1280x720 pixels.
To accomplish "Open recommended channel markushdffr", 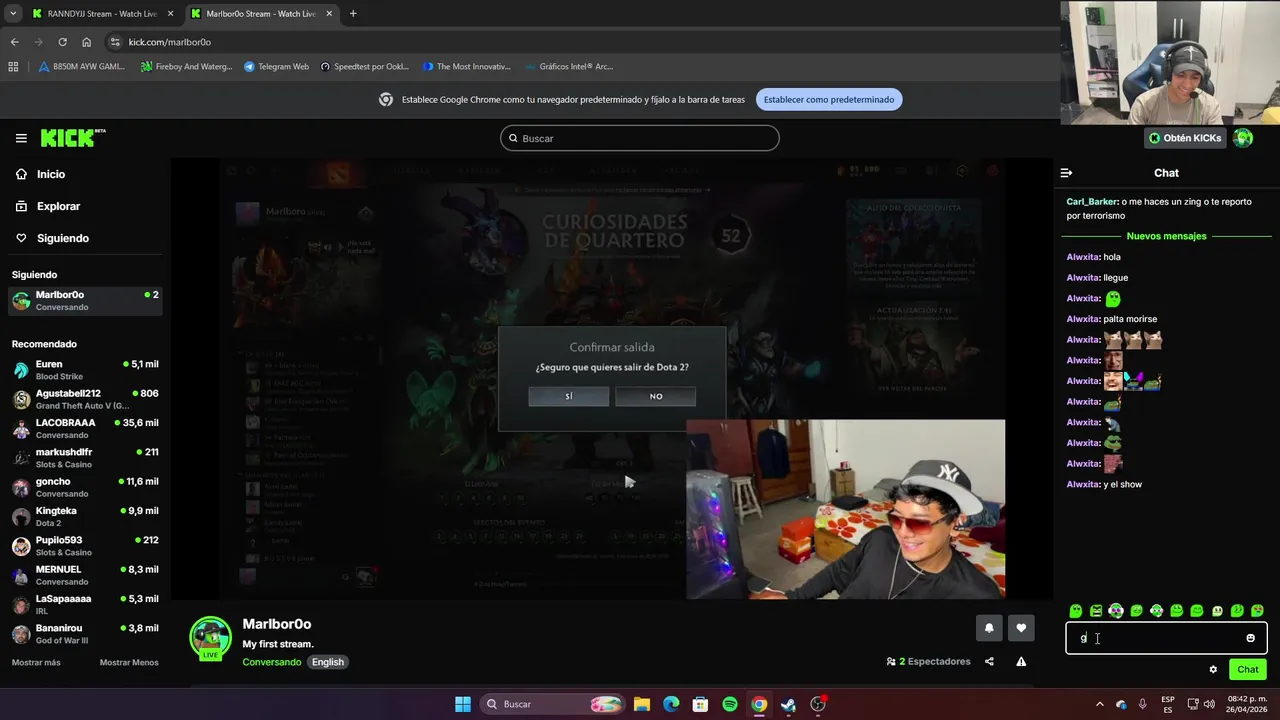I will click(85, 458).
